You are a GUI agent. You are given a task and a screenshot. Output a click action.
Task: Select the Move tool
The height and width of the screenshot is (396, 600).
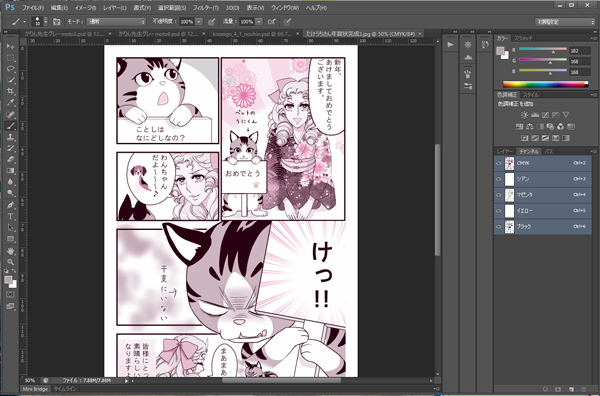pos(10,46)
